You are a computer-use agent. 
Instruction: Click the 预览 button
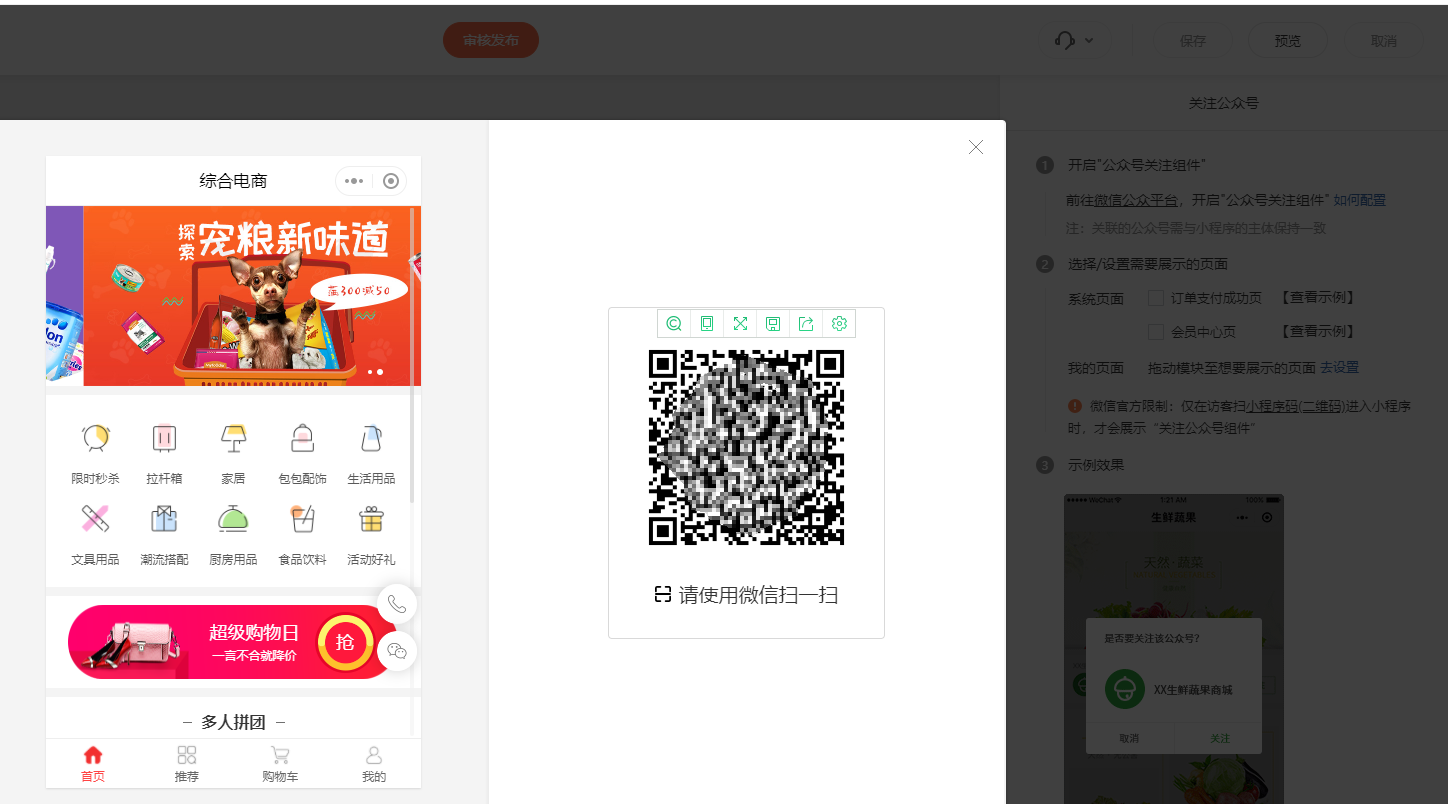[x=1288, y=41]
